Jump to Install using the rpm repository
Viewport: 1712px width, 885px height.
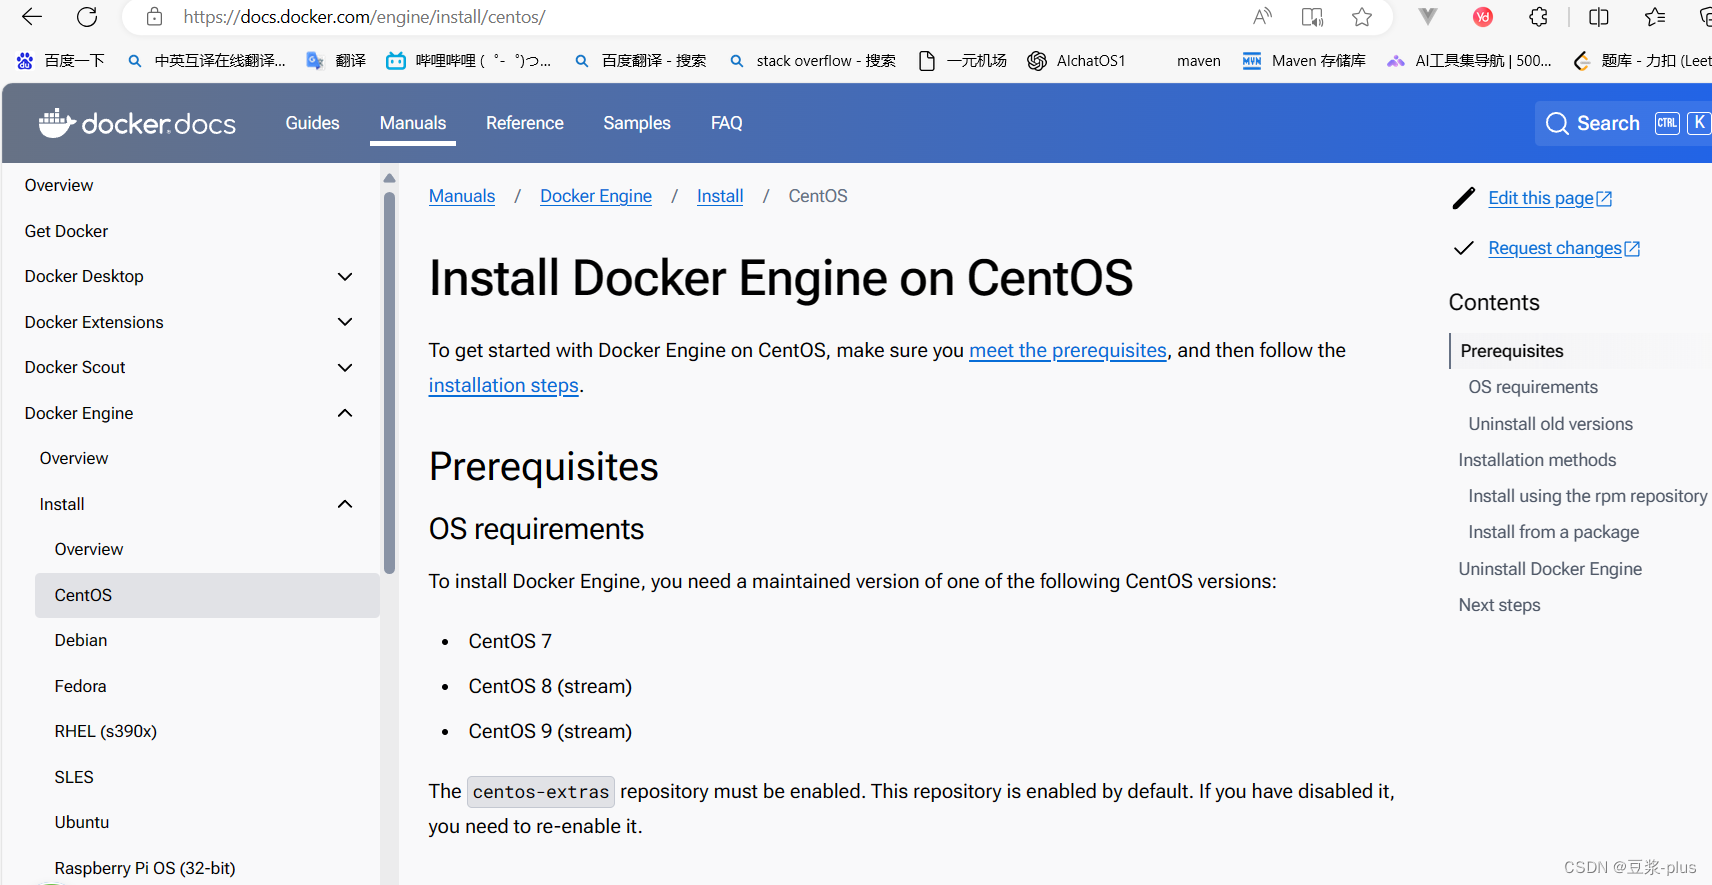(x=1588, y=496)
